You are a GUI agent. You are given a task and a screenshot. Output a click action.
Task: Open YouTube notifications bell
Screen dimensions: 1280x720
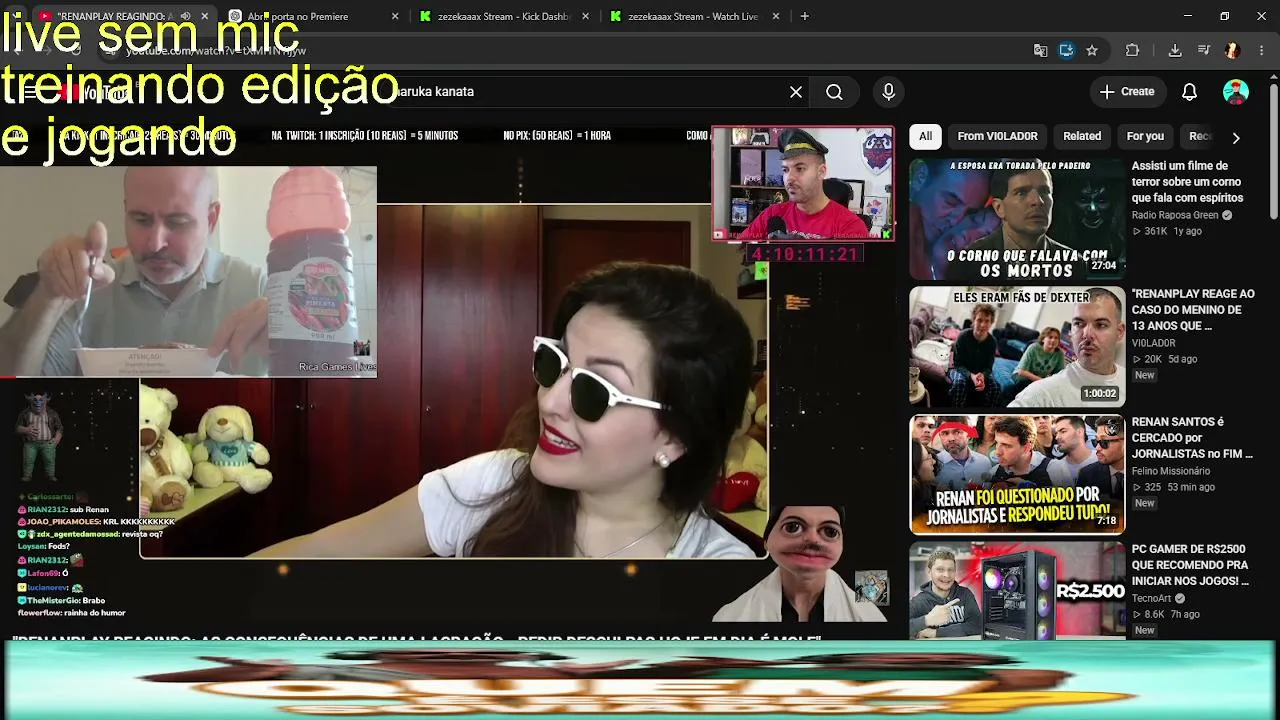(1189, 92)
